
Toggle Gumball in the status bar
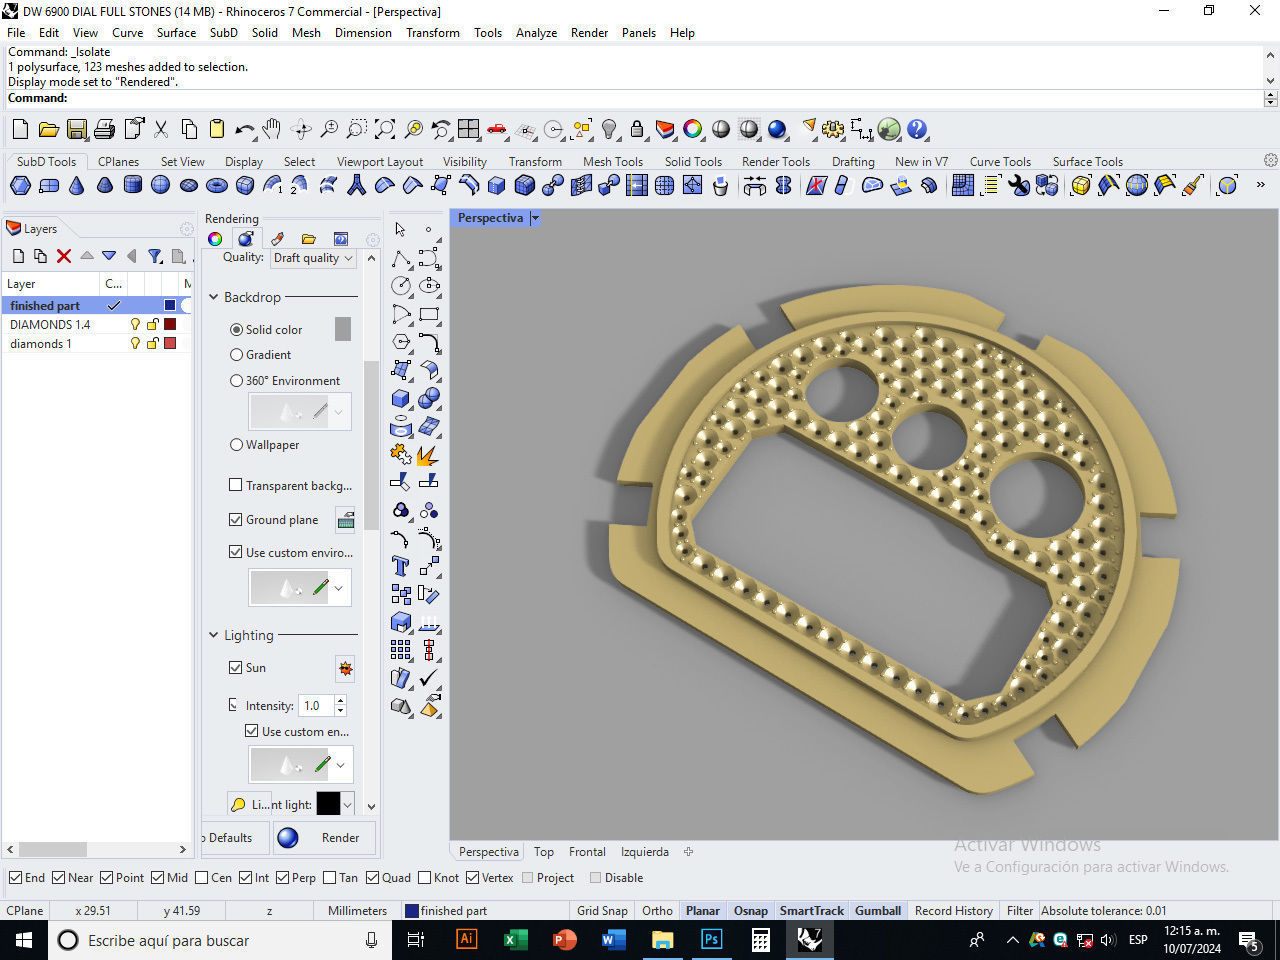878,911
